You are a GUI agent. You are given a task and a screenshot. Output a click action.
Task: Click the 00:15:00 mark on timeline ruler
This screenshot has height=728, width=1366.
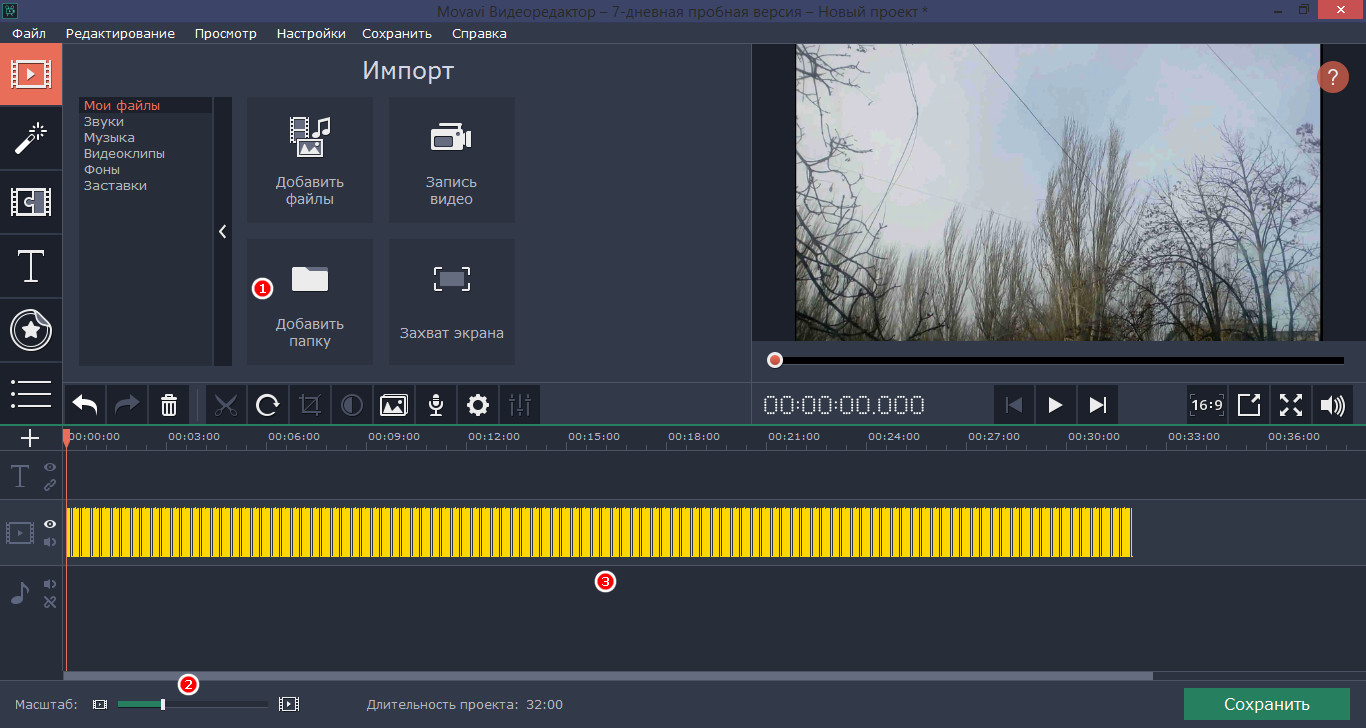594,437
